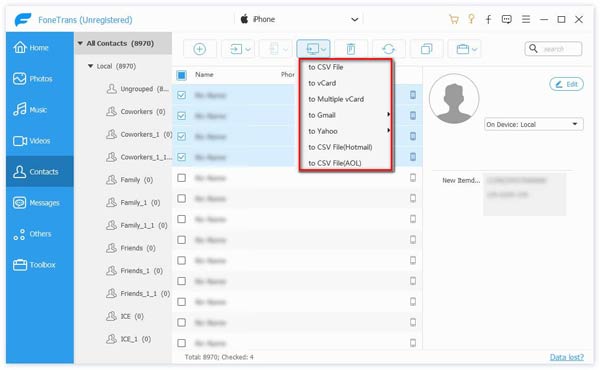
Task: Select the Friends (0) group
Action: click(130, 248)
